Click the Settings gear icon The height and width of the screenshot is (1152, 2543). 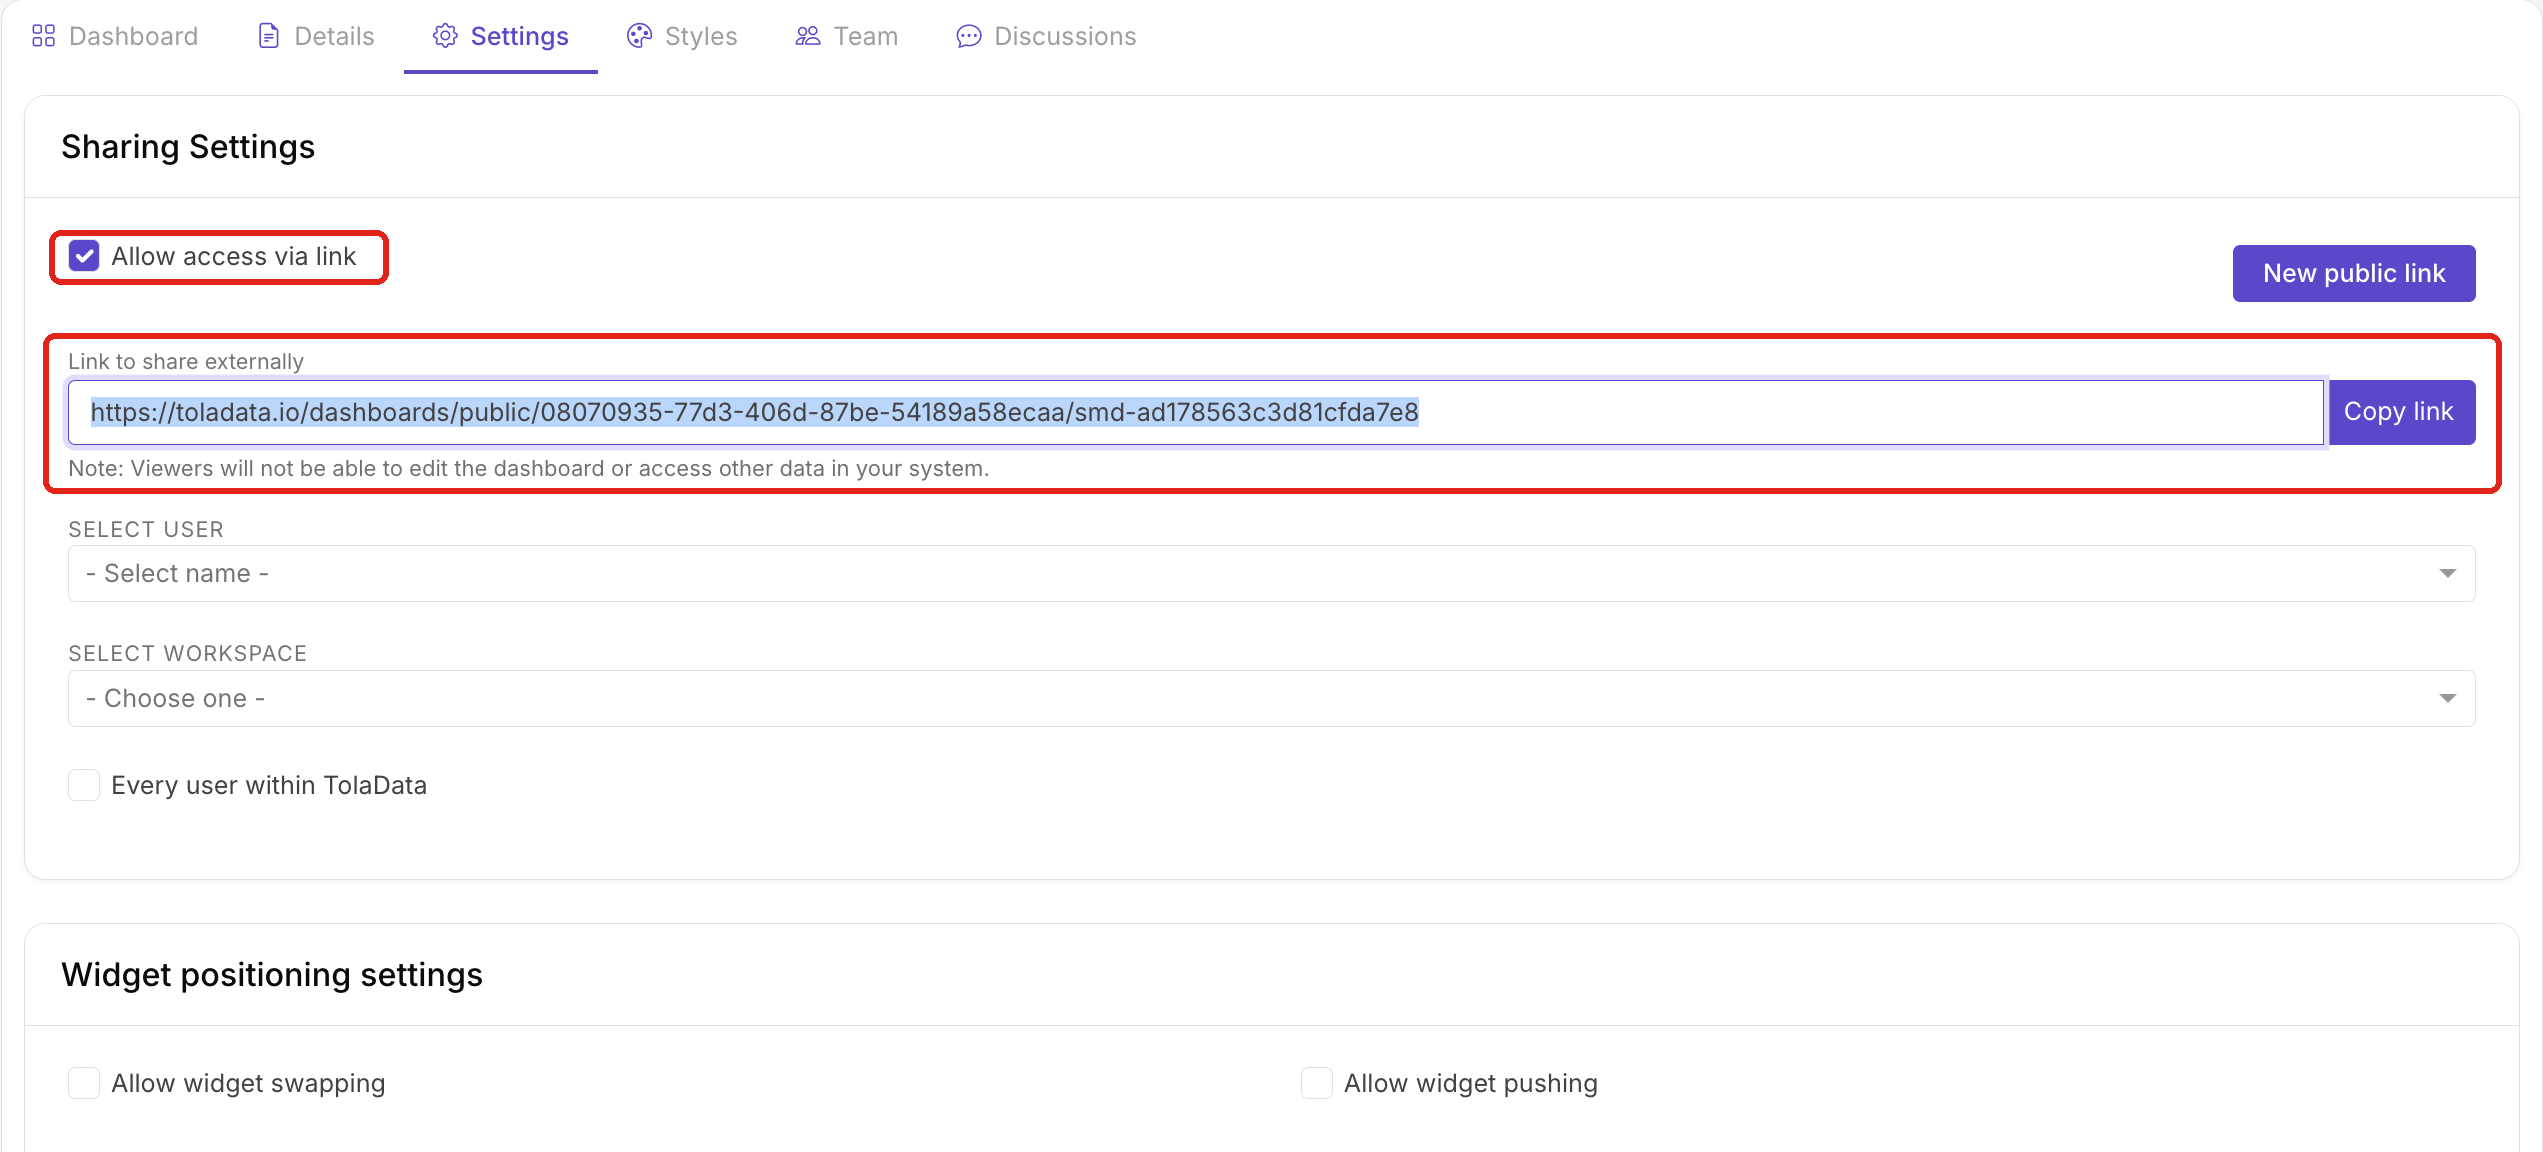click(x=445, y=36)
